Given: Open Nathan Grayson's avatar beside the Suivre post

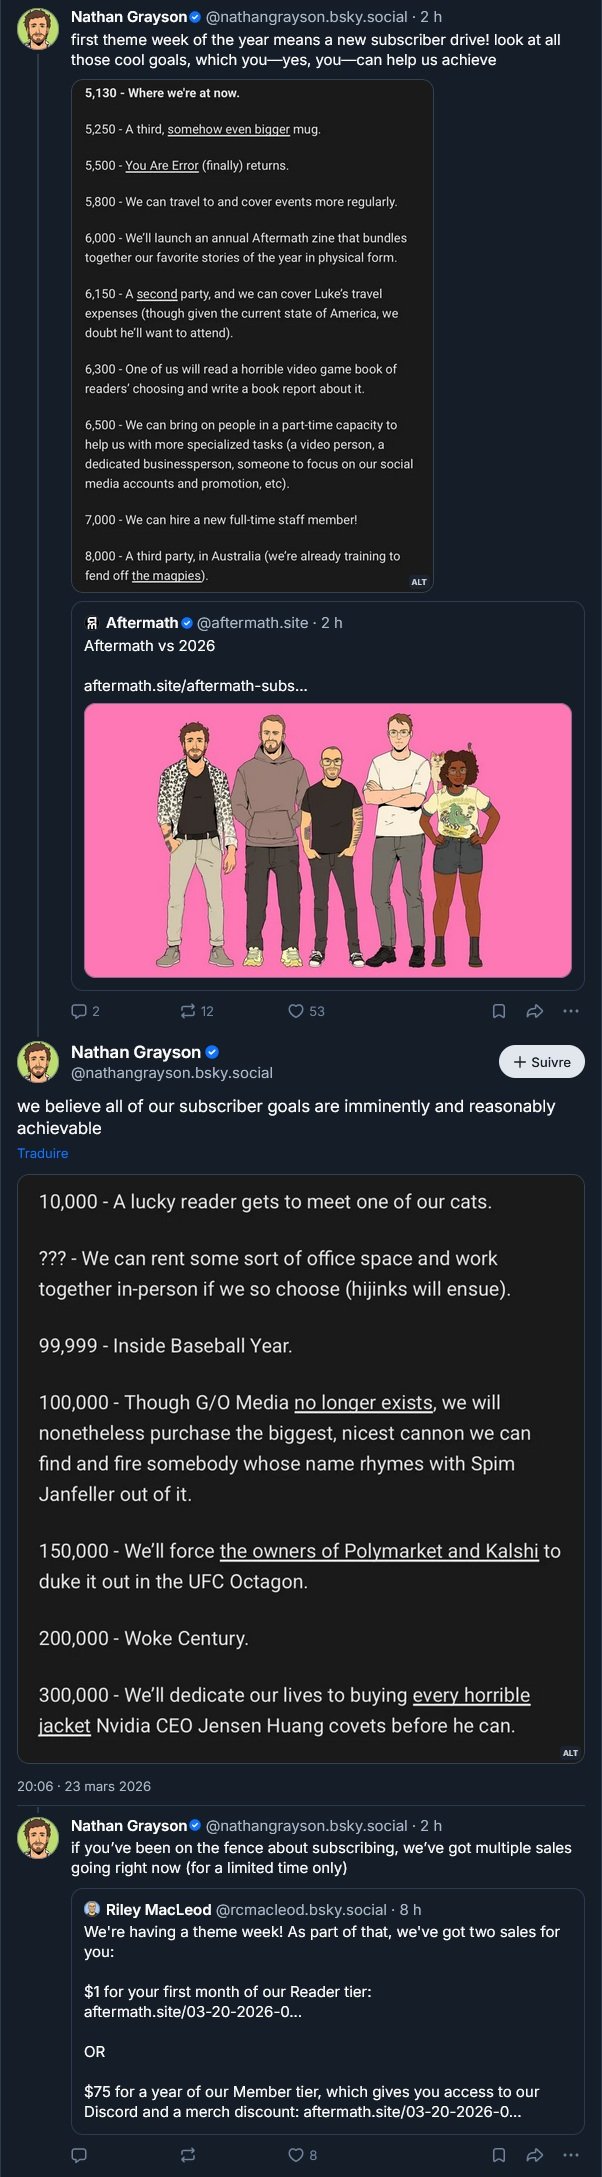Looking at the screenshot, I should [x=38, y=1062].
